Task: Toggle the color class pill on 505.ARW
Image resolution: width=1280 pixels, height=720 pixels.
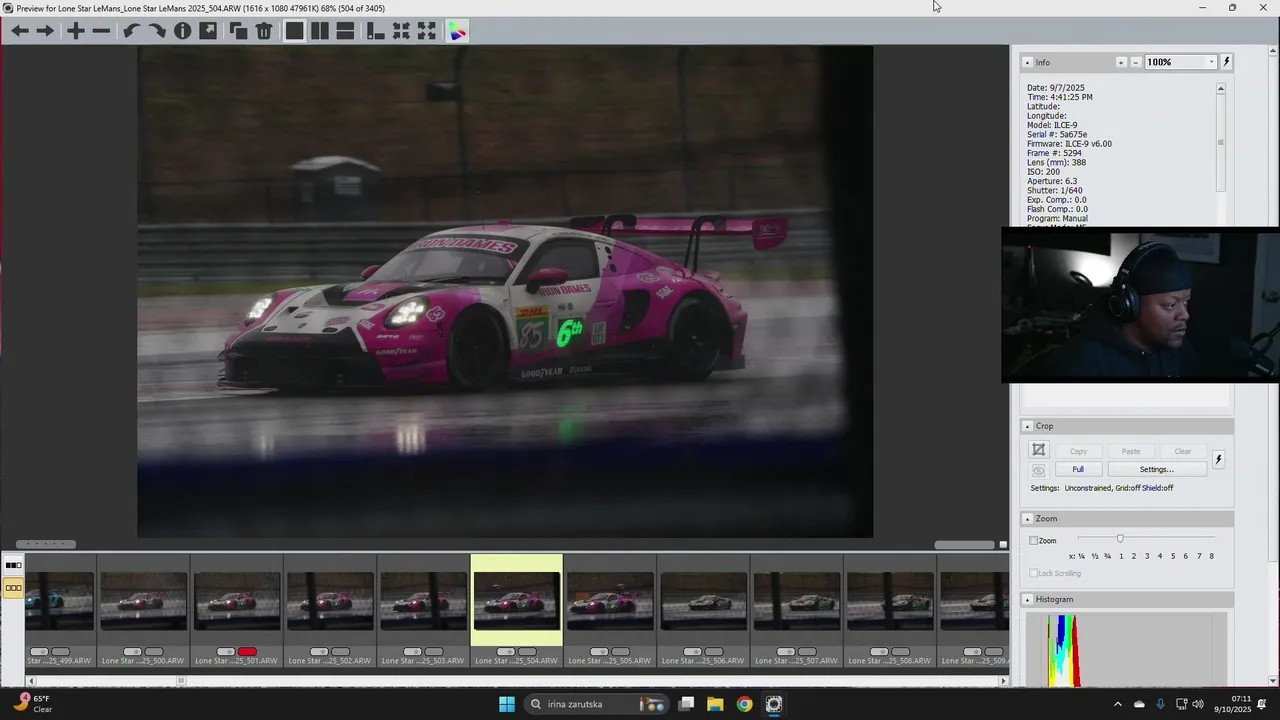Action: coord(620,652)
